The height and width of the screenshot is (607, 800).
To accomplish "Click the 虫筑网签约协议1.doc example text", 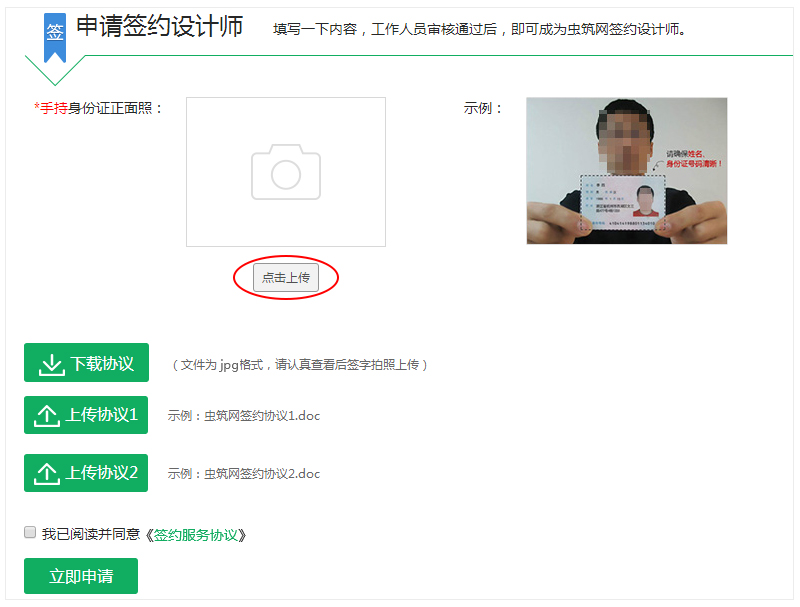I will tap(262, 415).
